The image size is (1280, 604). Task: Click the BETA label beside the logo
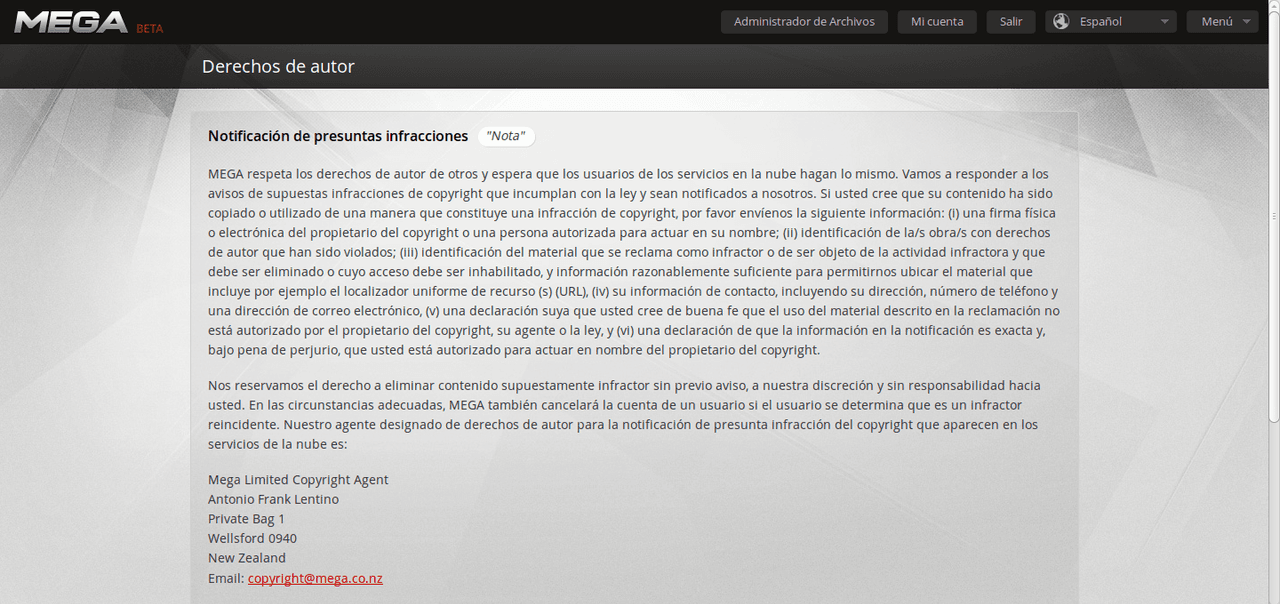(150, 28)
